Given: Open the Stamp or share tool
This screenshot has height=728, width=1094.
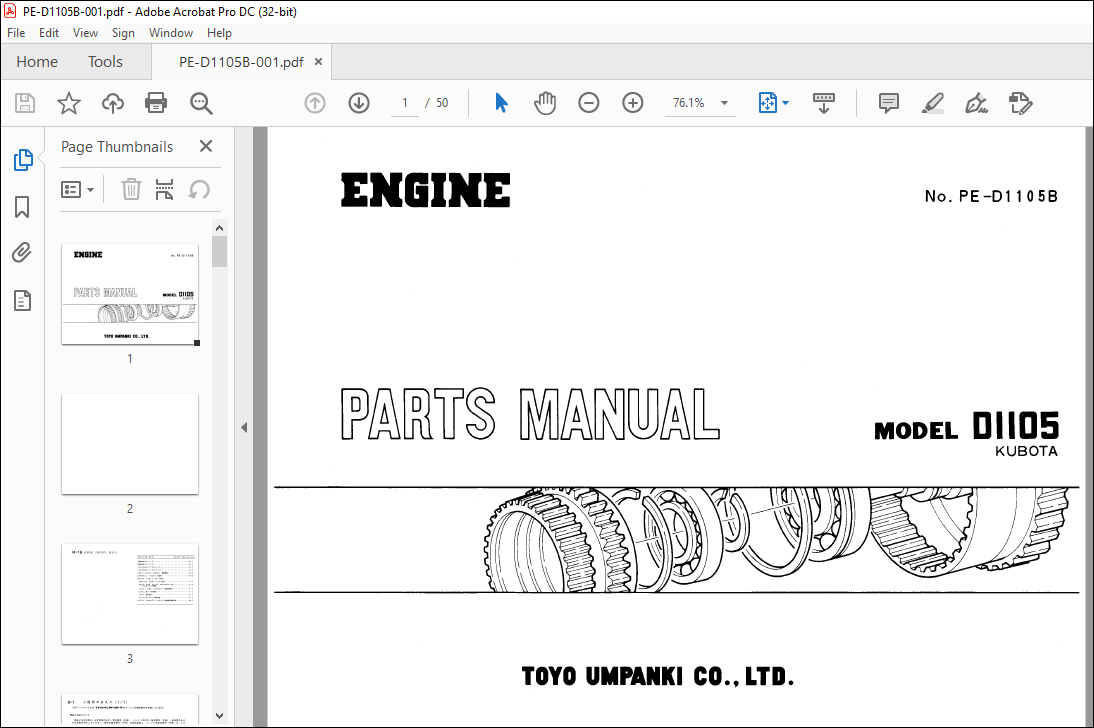Looking at the screenshot, I should (x=1020, y=103).
